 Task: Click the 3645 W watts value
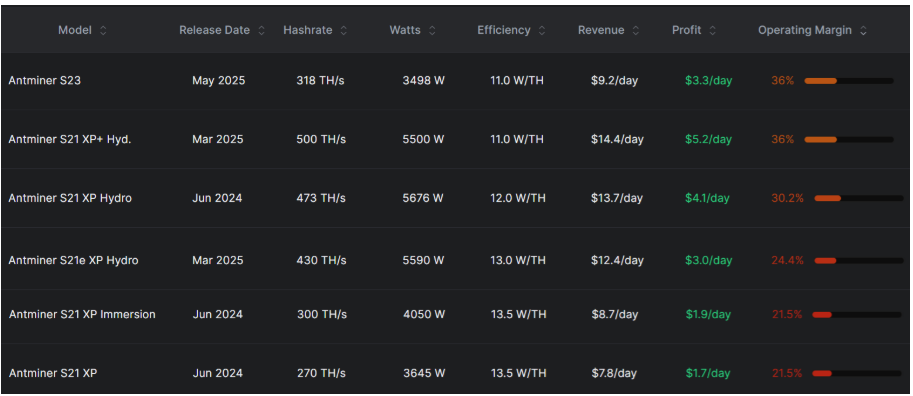click(x=424, y=373)
